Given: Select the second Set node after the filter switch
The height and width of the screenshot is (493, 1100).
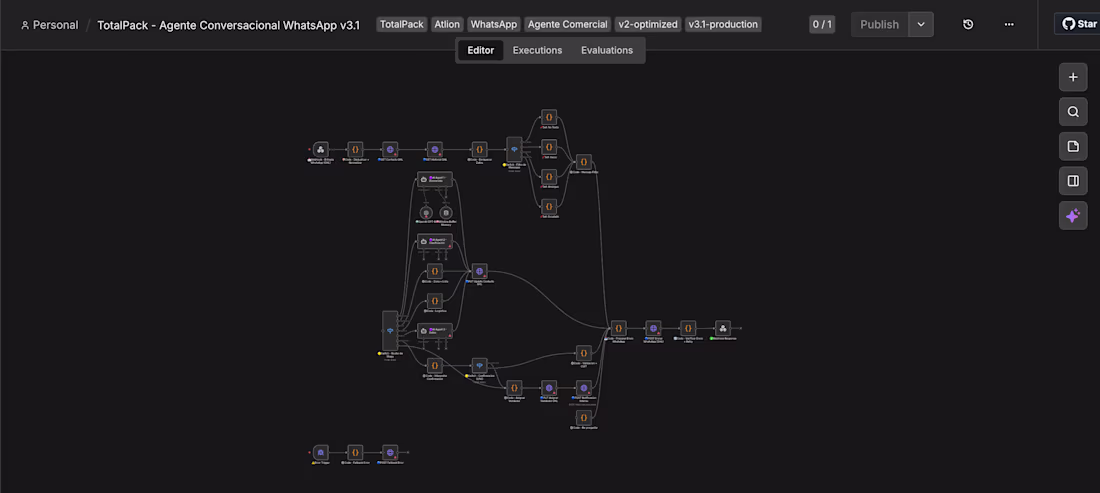Looking at the screenshot, I should tap(549, 147).
